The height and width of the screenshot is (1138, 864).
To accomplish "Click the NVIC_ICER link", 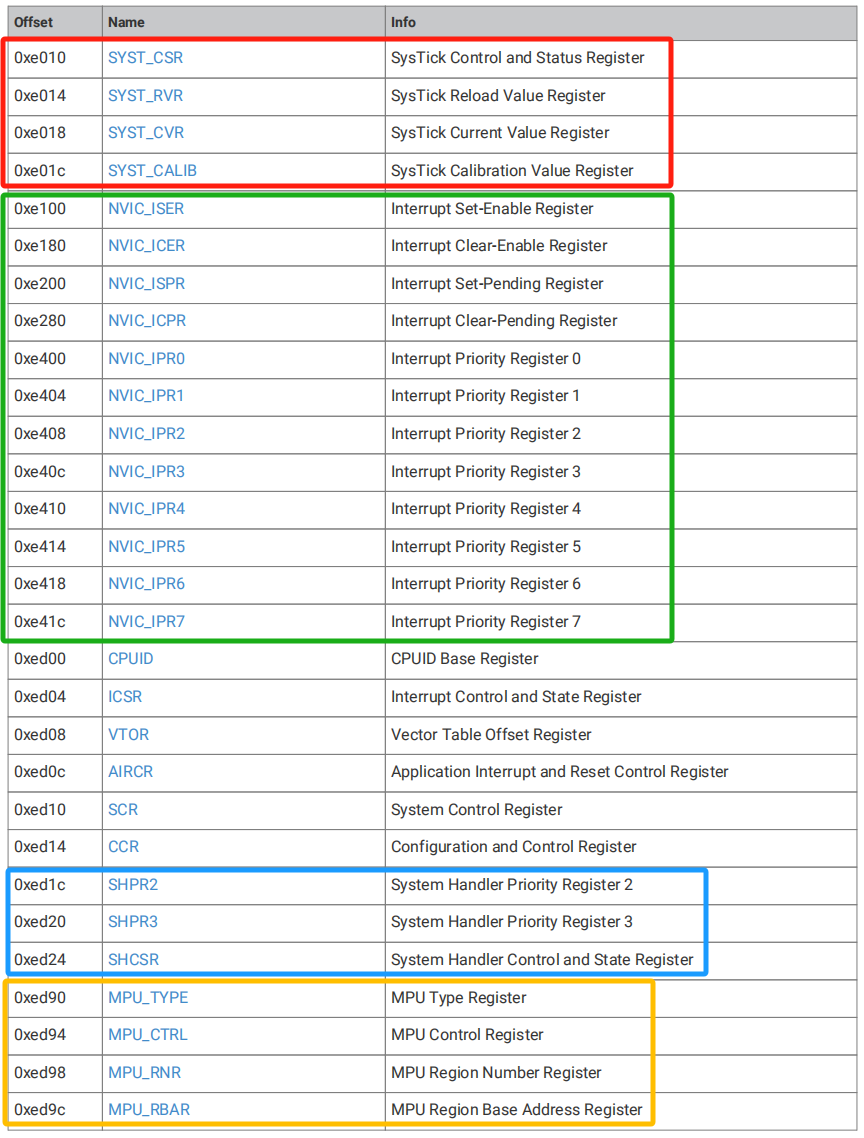I will [147, 246].
